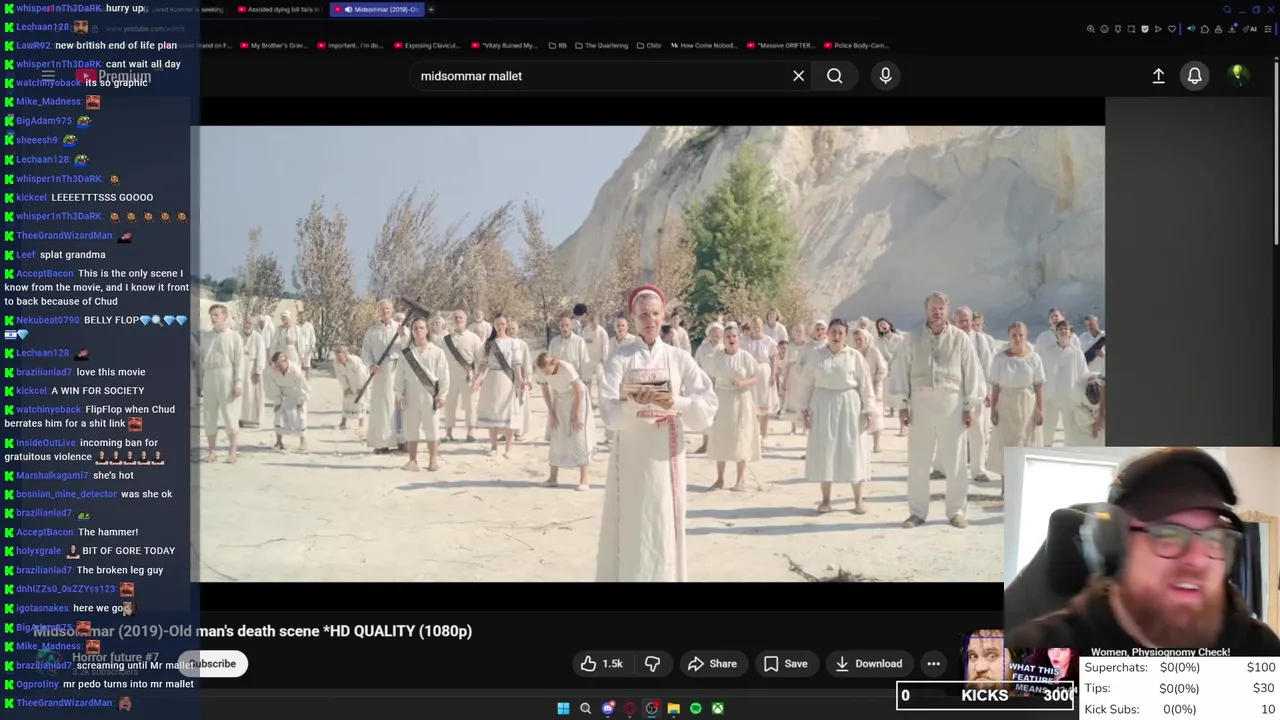Open browser downloads toolbar icon
This screenshot has height=720, width=1280.
click(1232, 29)
